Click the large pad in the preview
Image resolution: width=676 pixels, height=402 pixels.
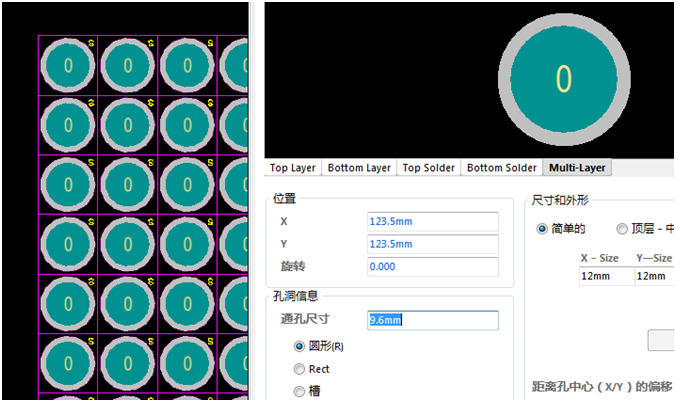pyautogui.click(x=564, y=79)
